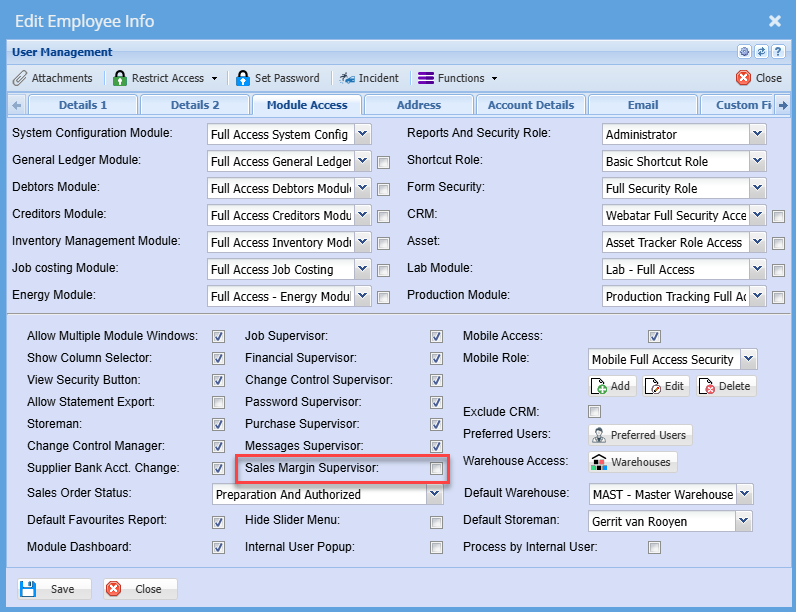Open the Attachments paperclip icon

pos(20,78)
